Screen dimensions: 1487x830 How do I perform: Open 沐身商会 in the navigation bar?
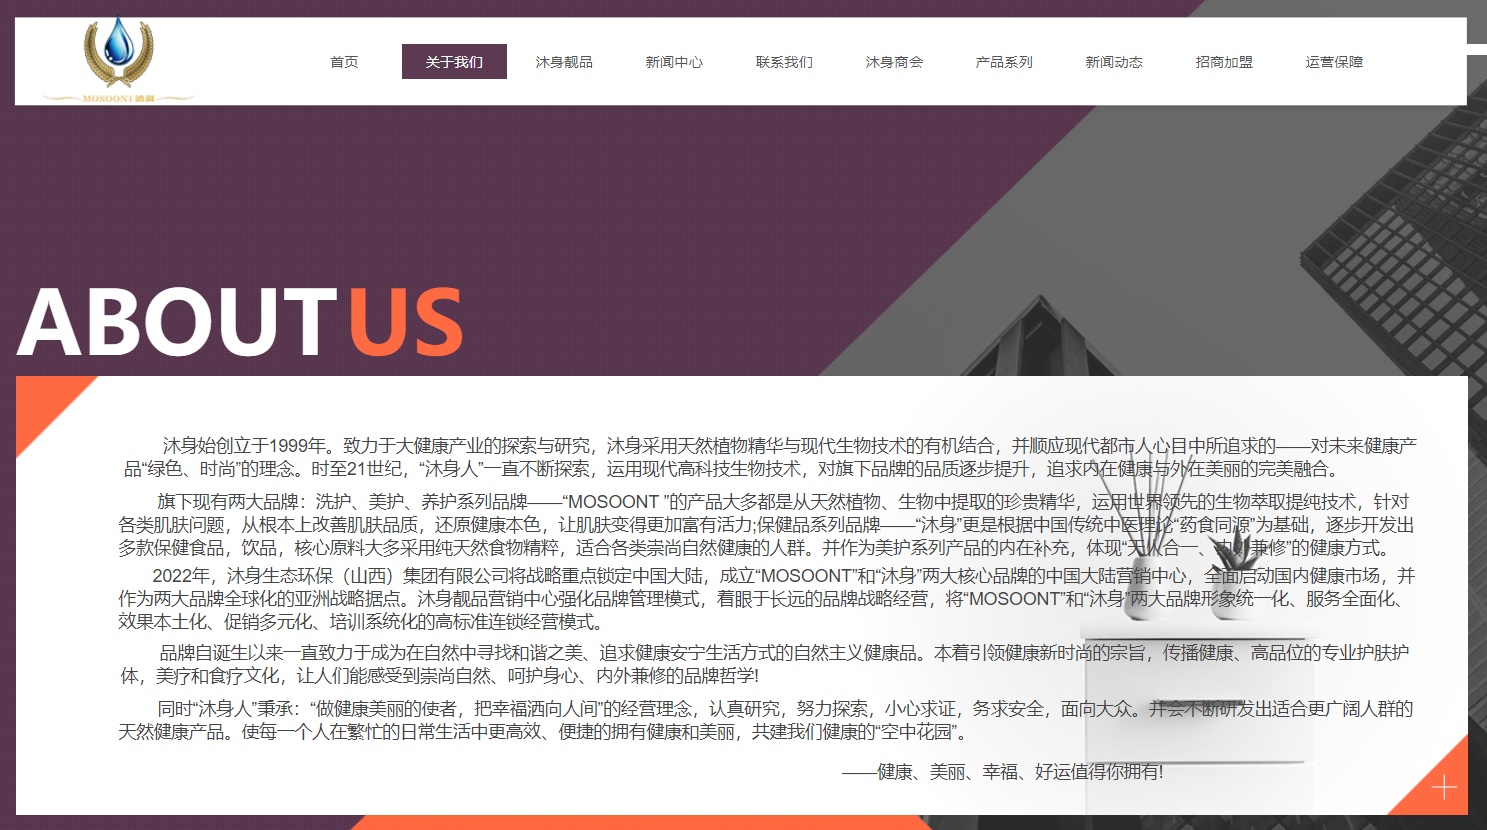pyautogui.click(x=894, y=62)
